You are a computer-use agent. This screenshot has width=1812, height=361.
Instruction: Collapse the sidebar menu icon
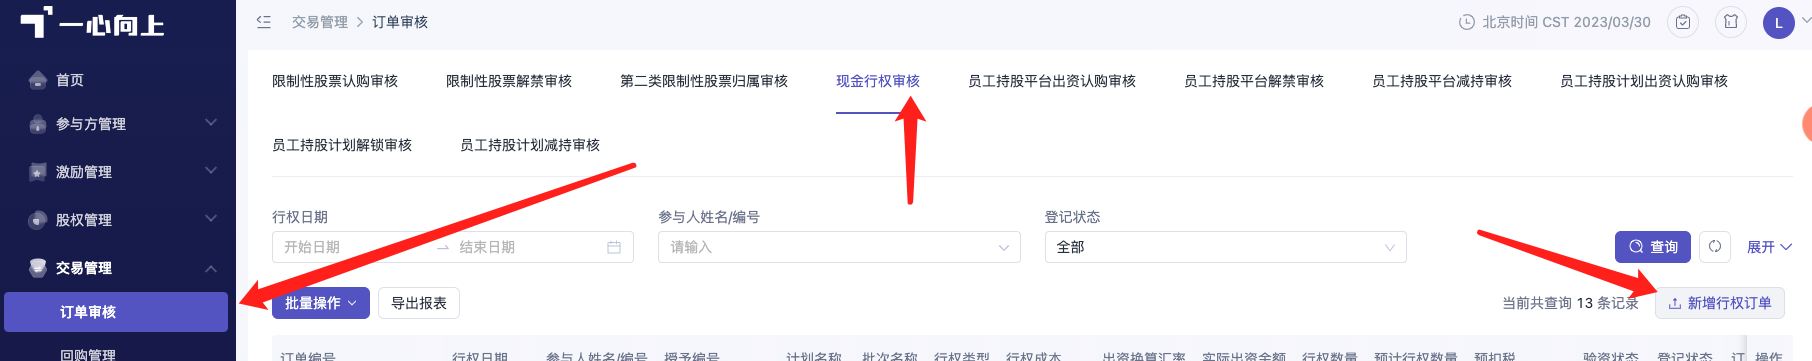[264, 21]
